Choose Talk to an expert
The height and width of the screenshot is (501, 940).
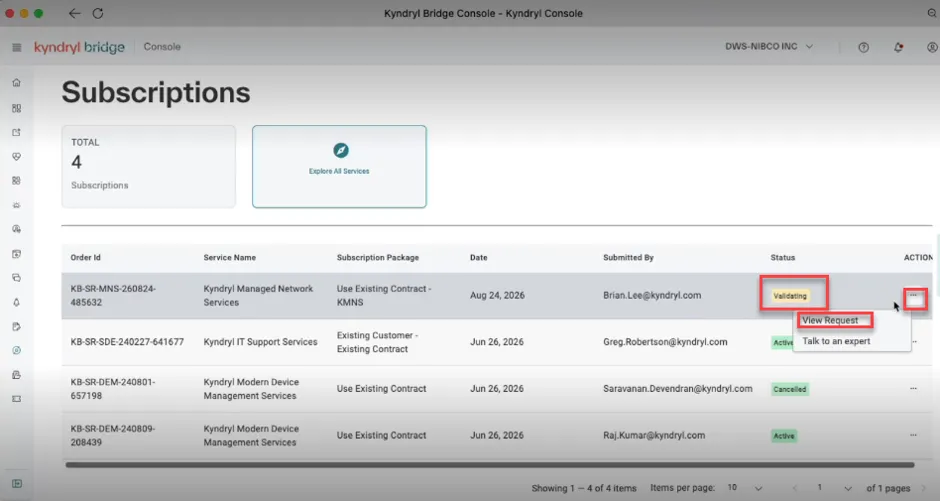836,342
